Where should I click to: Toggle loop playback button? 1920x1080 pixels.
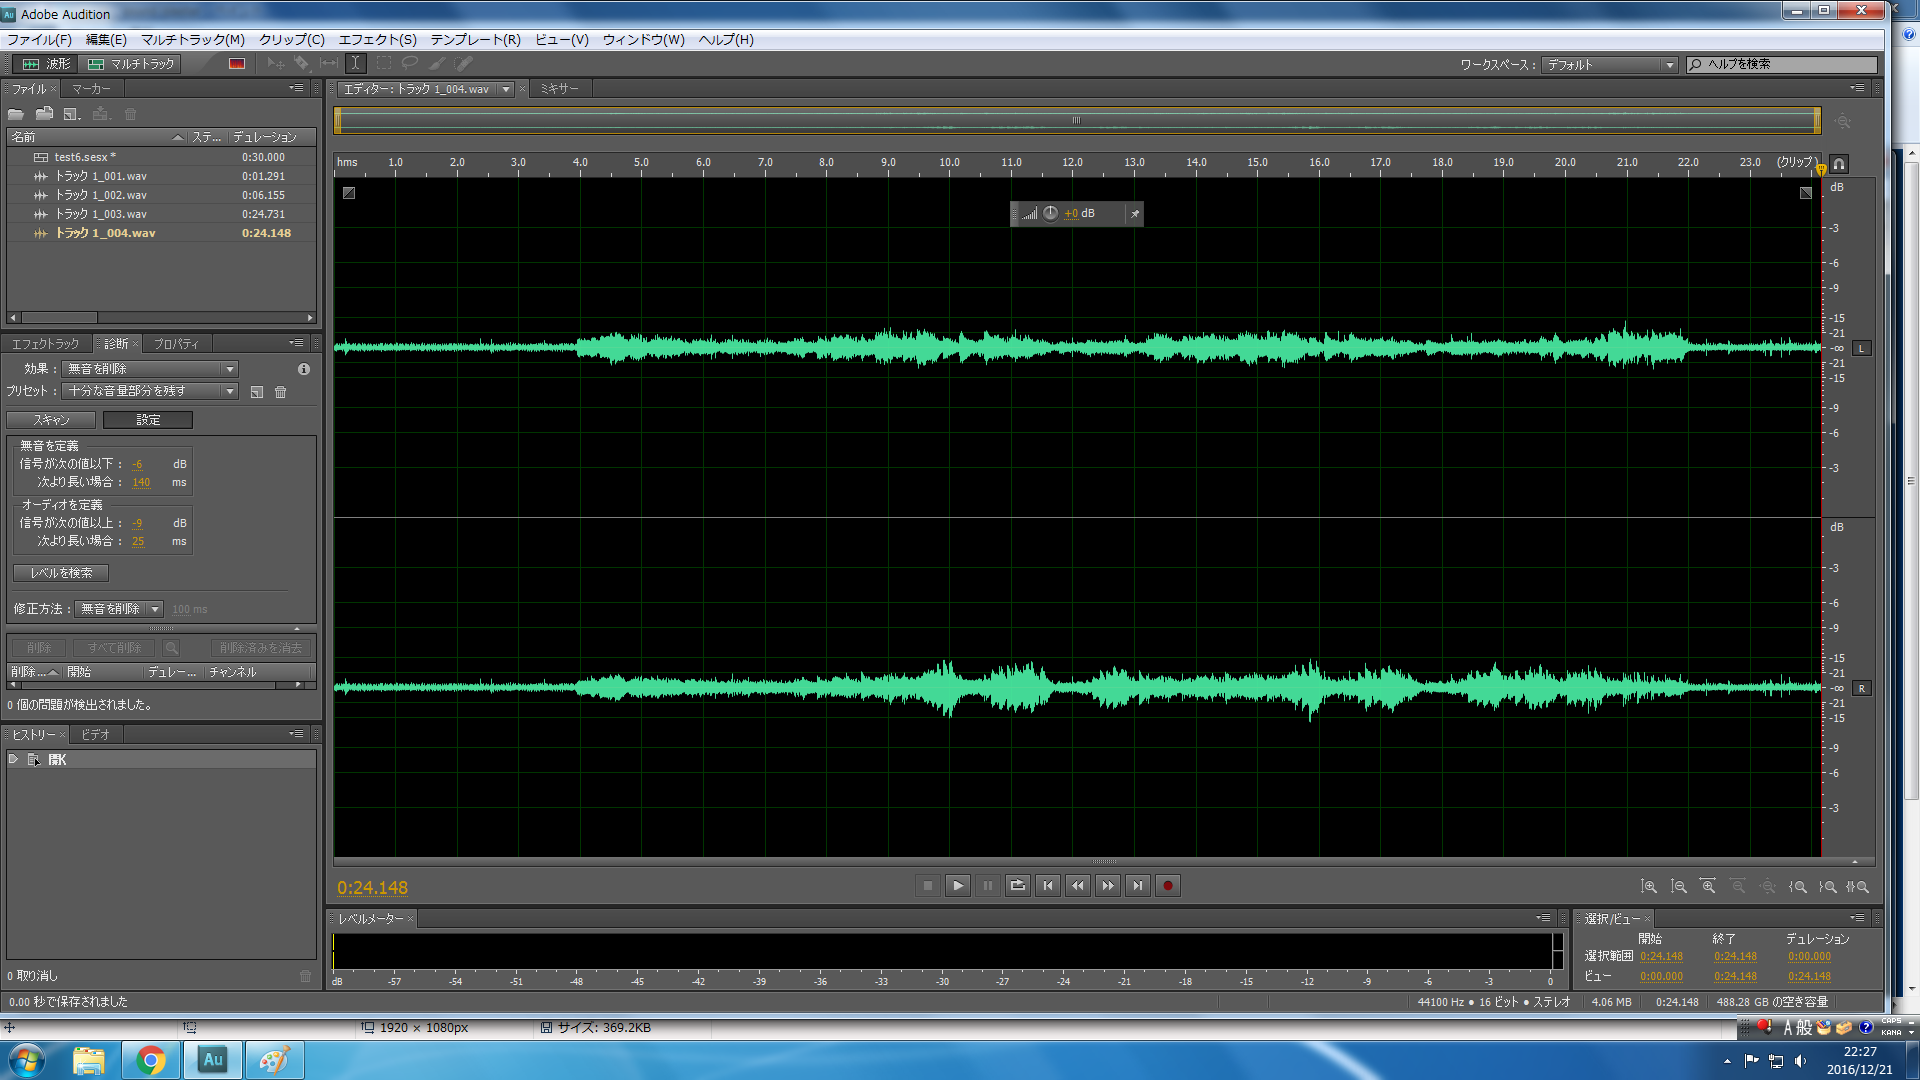(x=1018, y=886)
